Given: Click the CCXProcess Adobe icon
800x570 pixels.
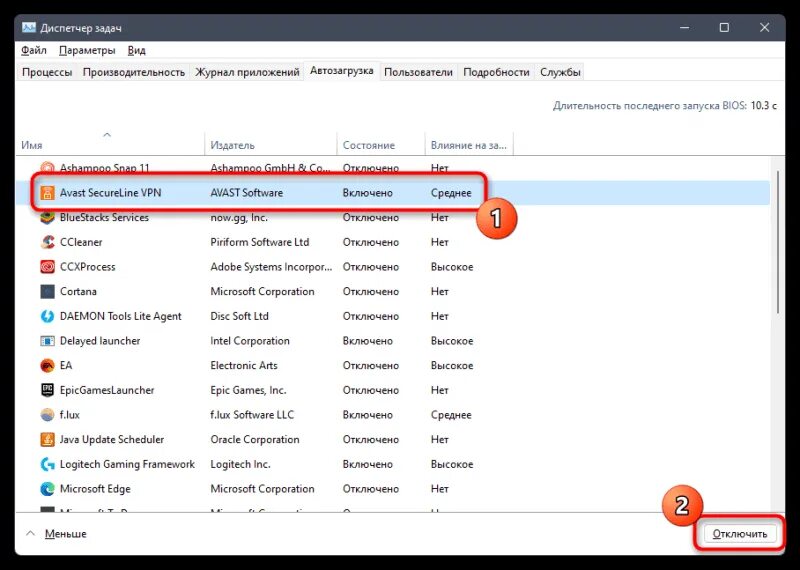Looking at the screenshot, I should [47, 267].
